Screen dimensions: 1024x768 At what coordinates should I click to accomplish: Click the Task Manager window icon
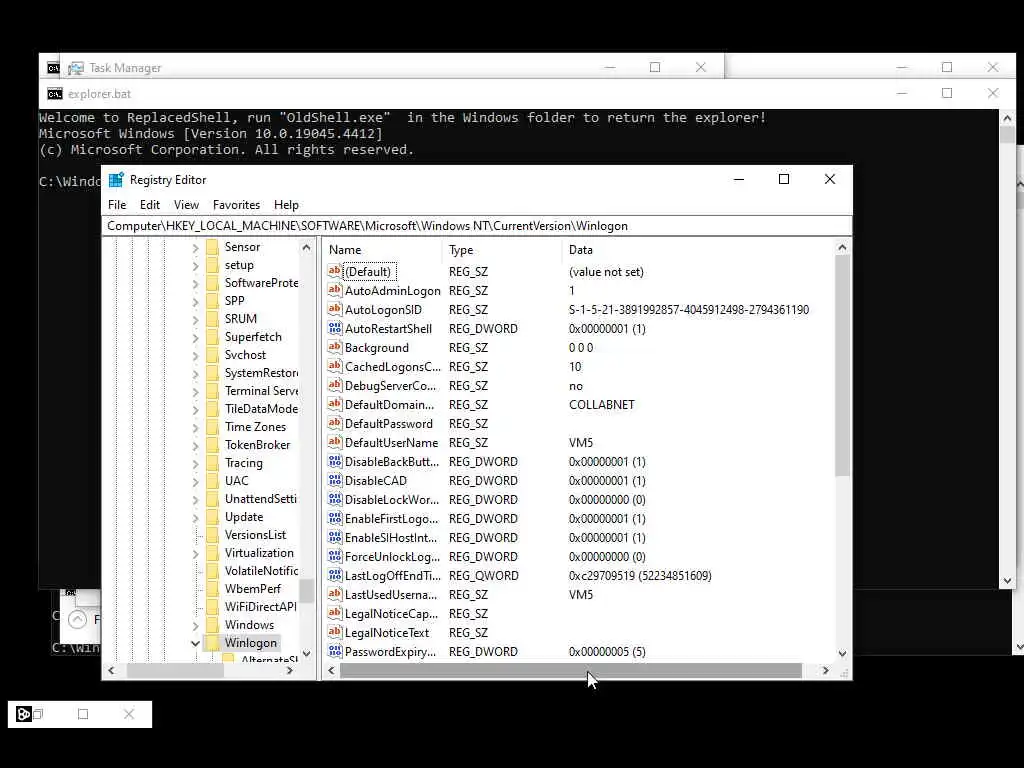pyautogui.click(x=76, y=68)
